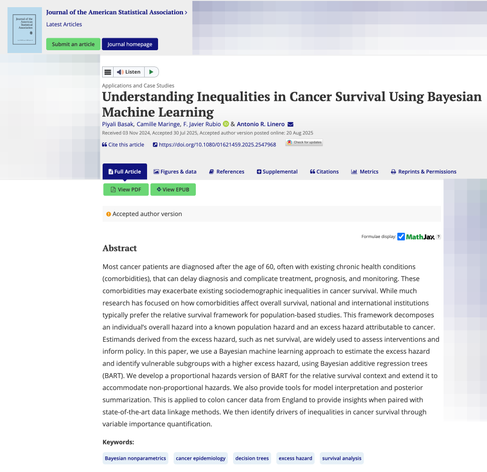The width and height of the screenshot is (487, 472).
Task: Click Antonio R. Linero's email envelope icon
Action: tap(290, 124)
